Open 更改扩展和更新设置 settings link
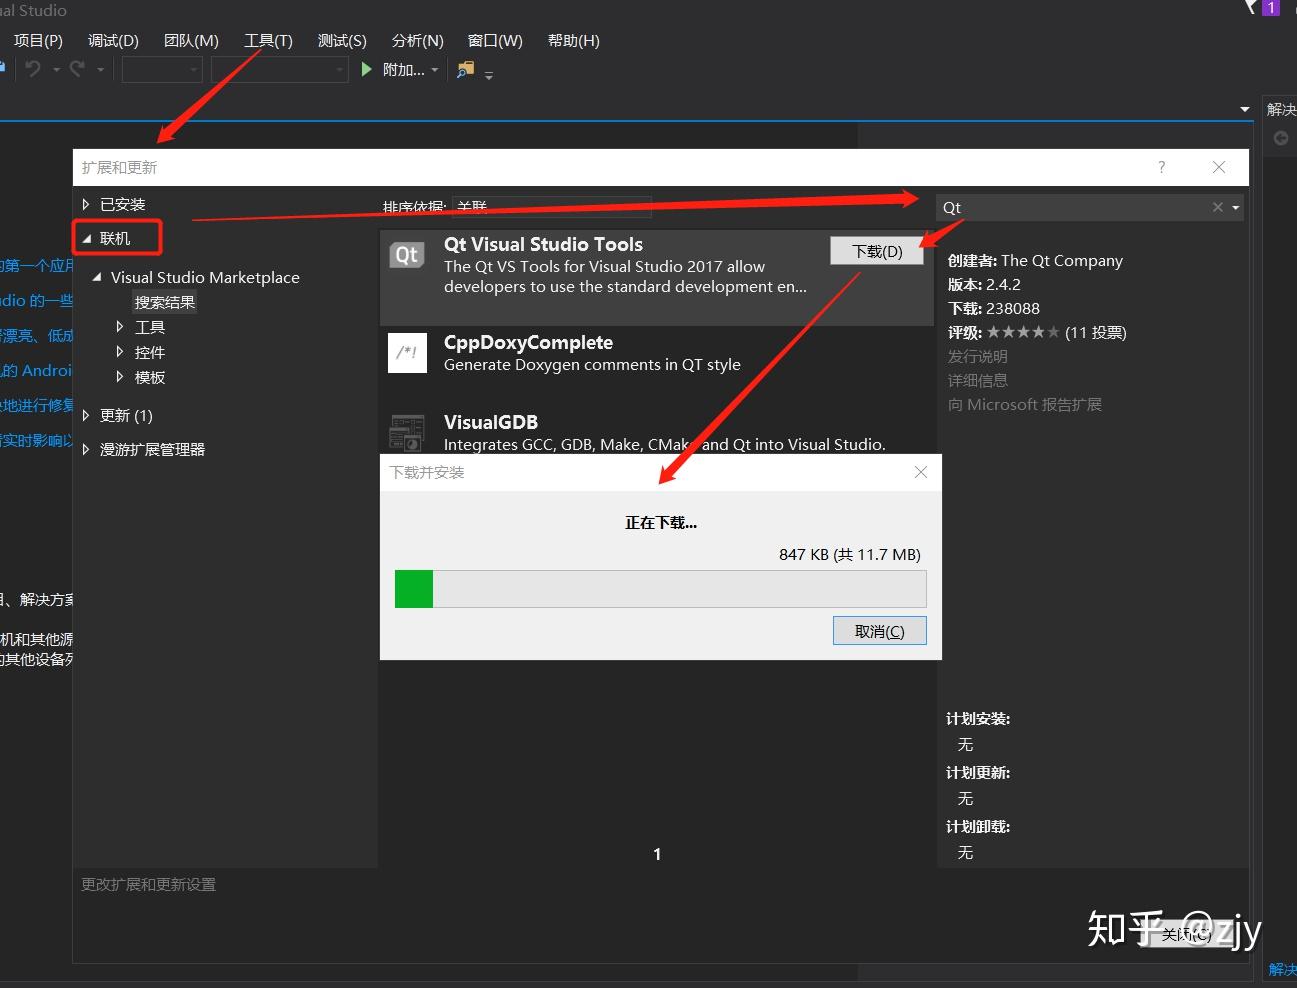 (148, 884)
